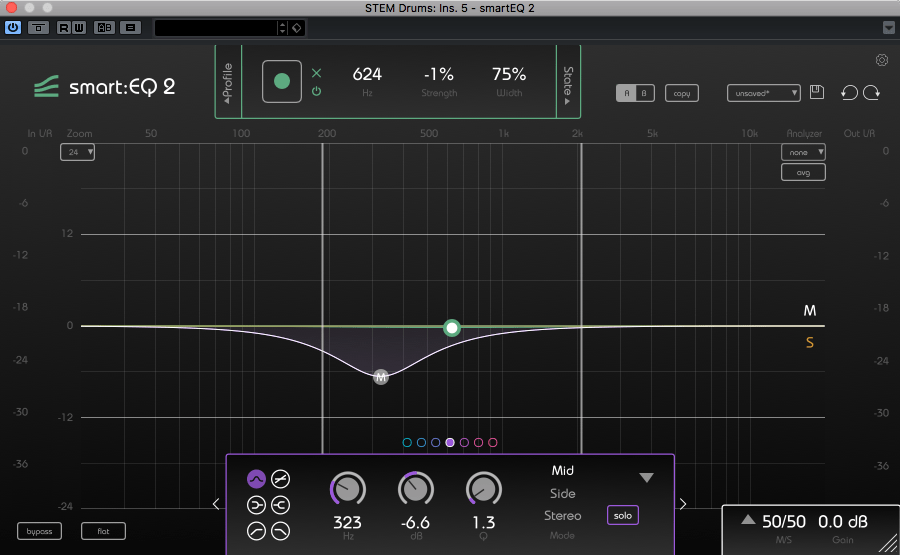Adjust the 624 Hz smart filter frequency
900x555 pixels.
[367, 75]
